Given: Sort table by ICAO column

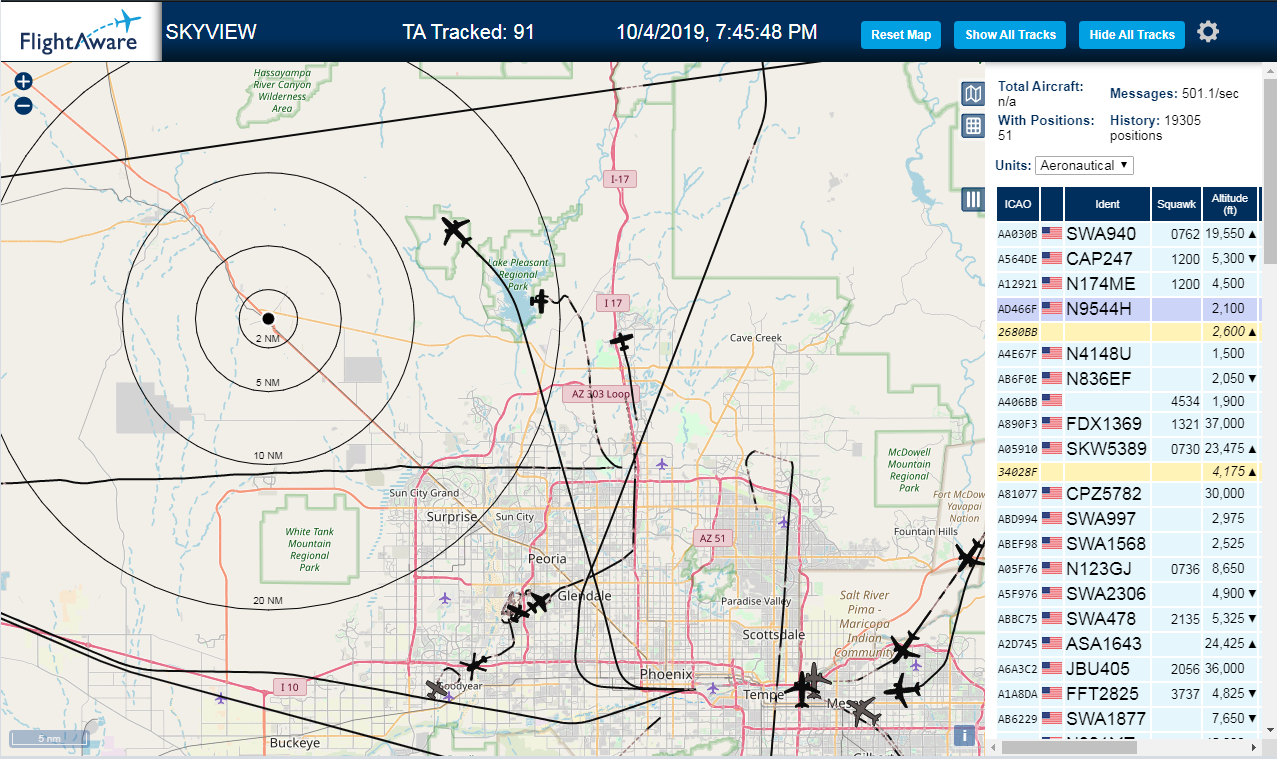Looking at the screenshot, I should click(x=1017, y=204).
